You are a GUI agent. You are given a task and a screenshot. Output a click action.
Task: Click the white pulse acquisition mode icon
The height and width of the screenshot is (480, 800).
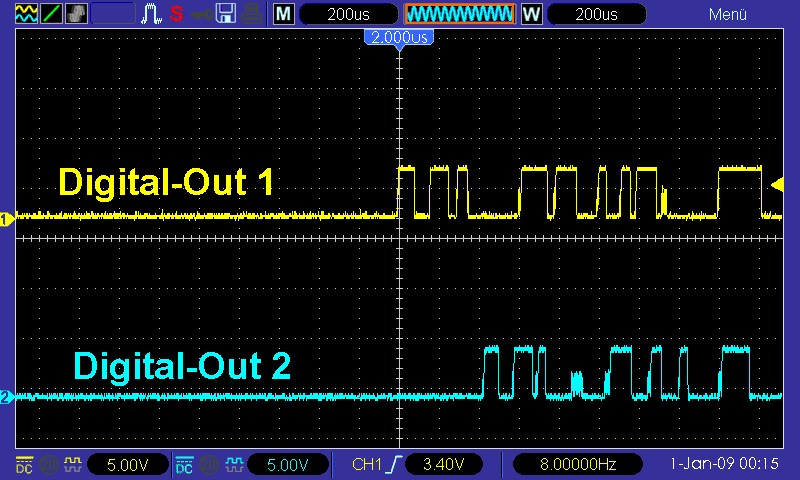(x=152, y=14)
